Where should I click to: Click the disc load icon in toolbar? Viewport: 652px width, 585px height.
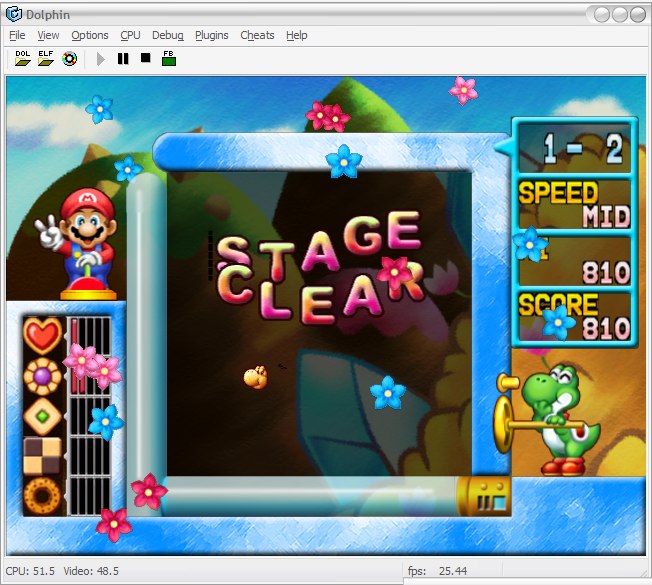coord(69,59)
